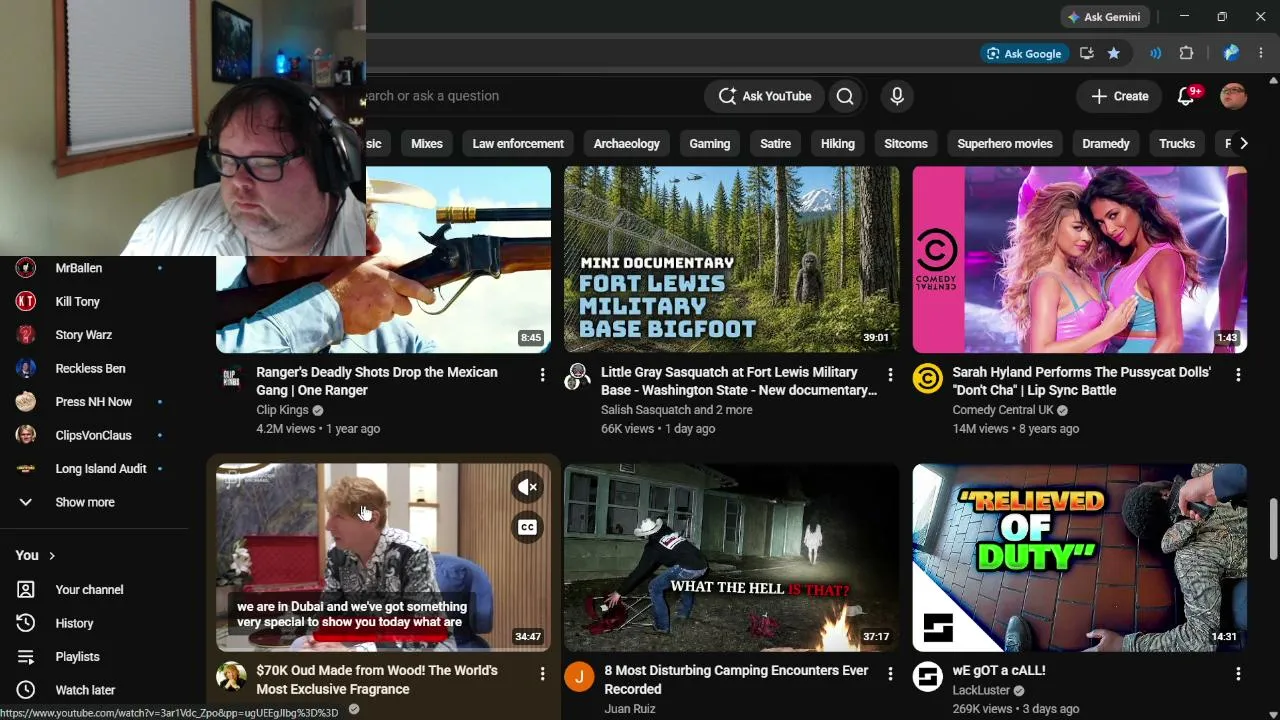Select the Satire filter chip

tap(775, 144)
